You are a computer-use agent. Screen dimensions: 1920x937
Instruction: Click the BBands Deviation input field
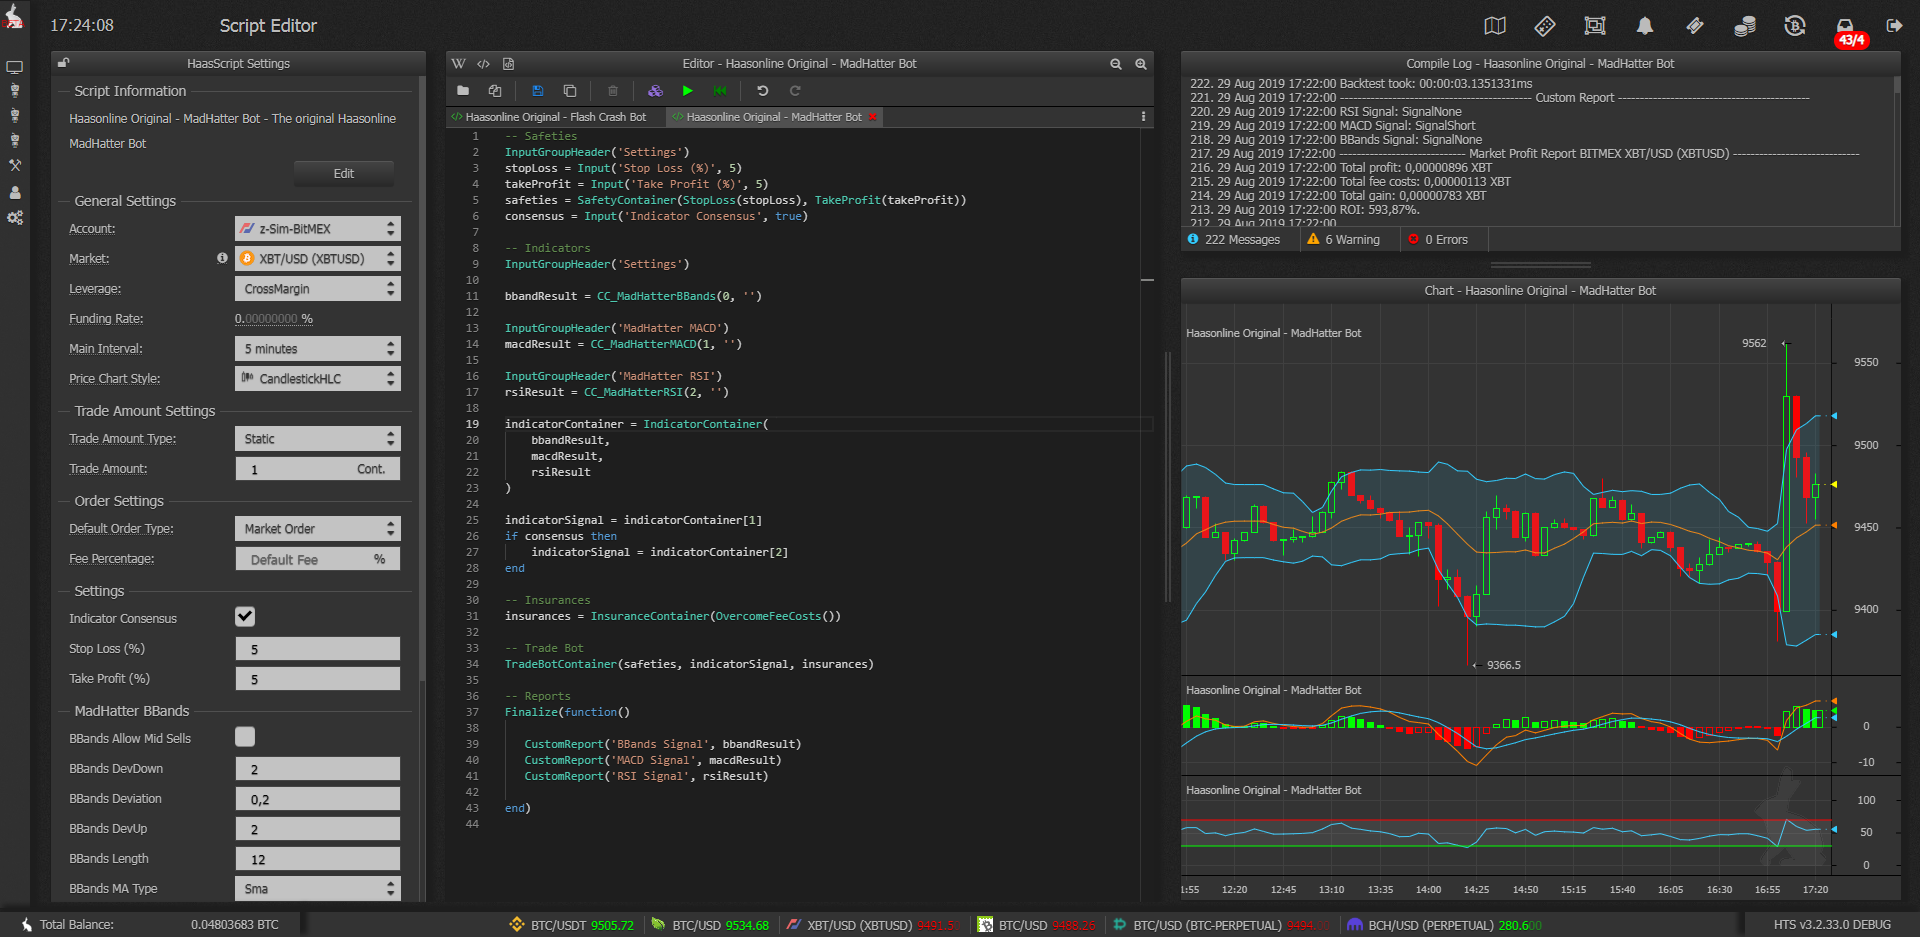318,799
